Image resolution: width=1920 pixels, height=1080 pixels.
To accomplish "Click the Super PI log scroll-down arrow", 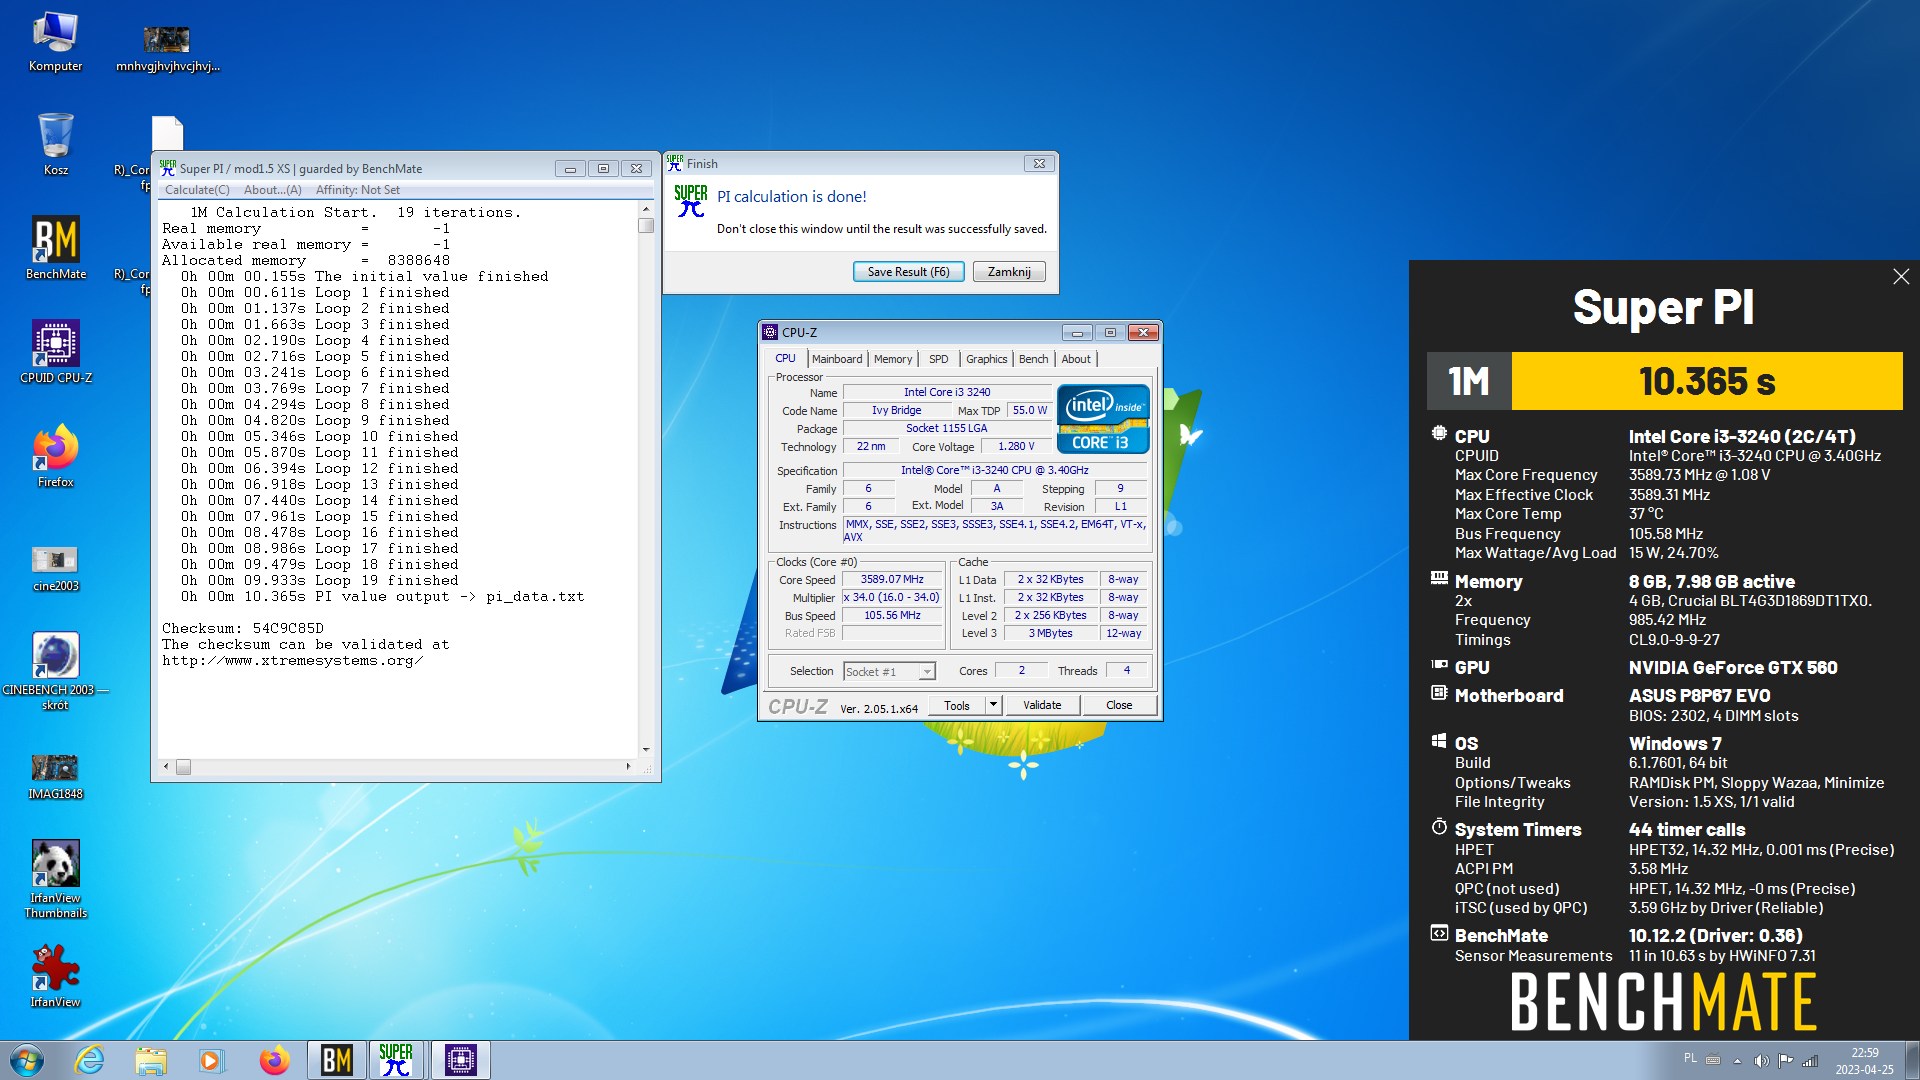I will [x=646, y=749].
